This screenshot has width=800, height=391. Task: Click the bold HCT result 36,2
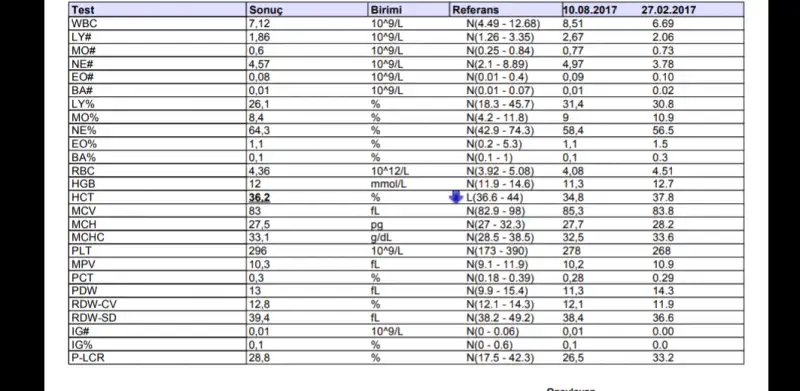coord(259,198)
